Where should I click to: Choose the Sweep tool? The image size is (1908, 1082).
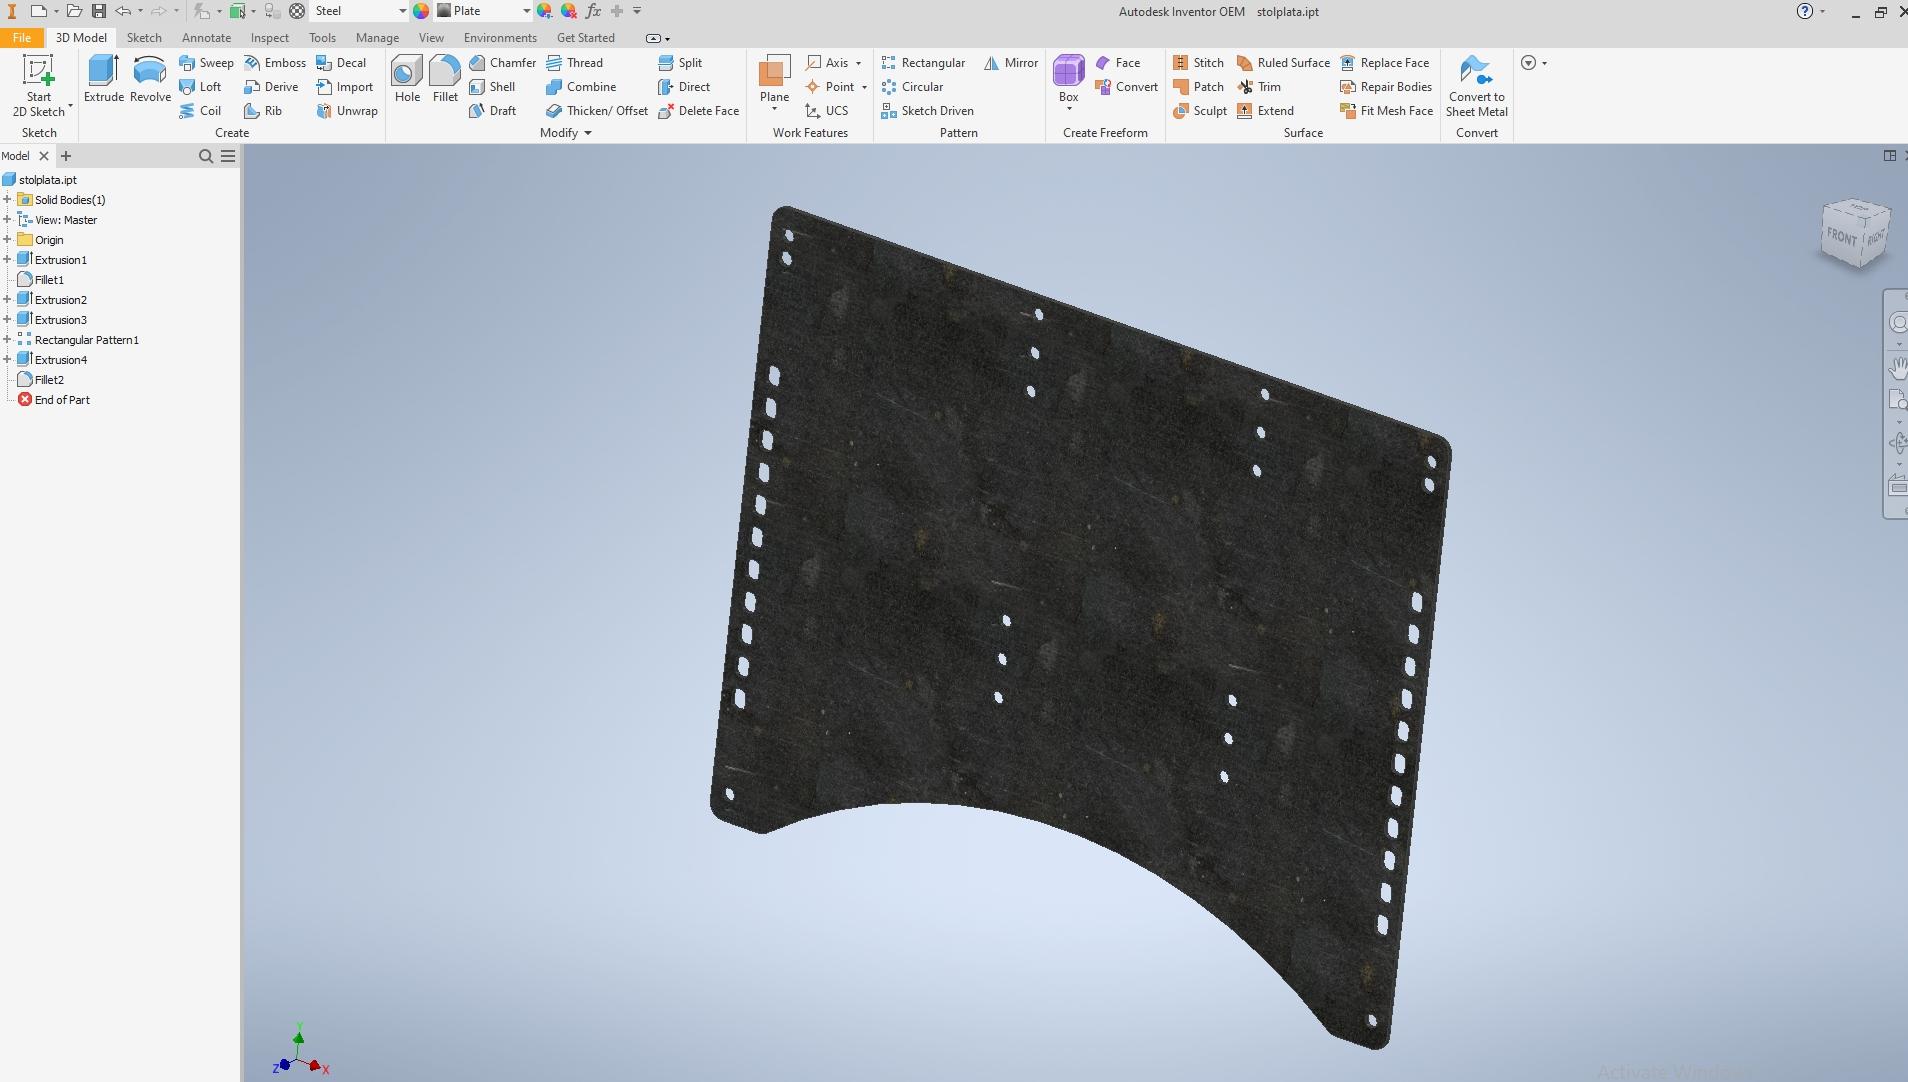[206, 62]
